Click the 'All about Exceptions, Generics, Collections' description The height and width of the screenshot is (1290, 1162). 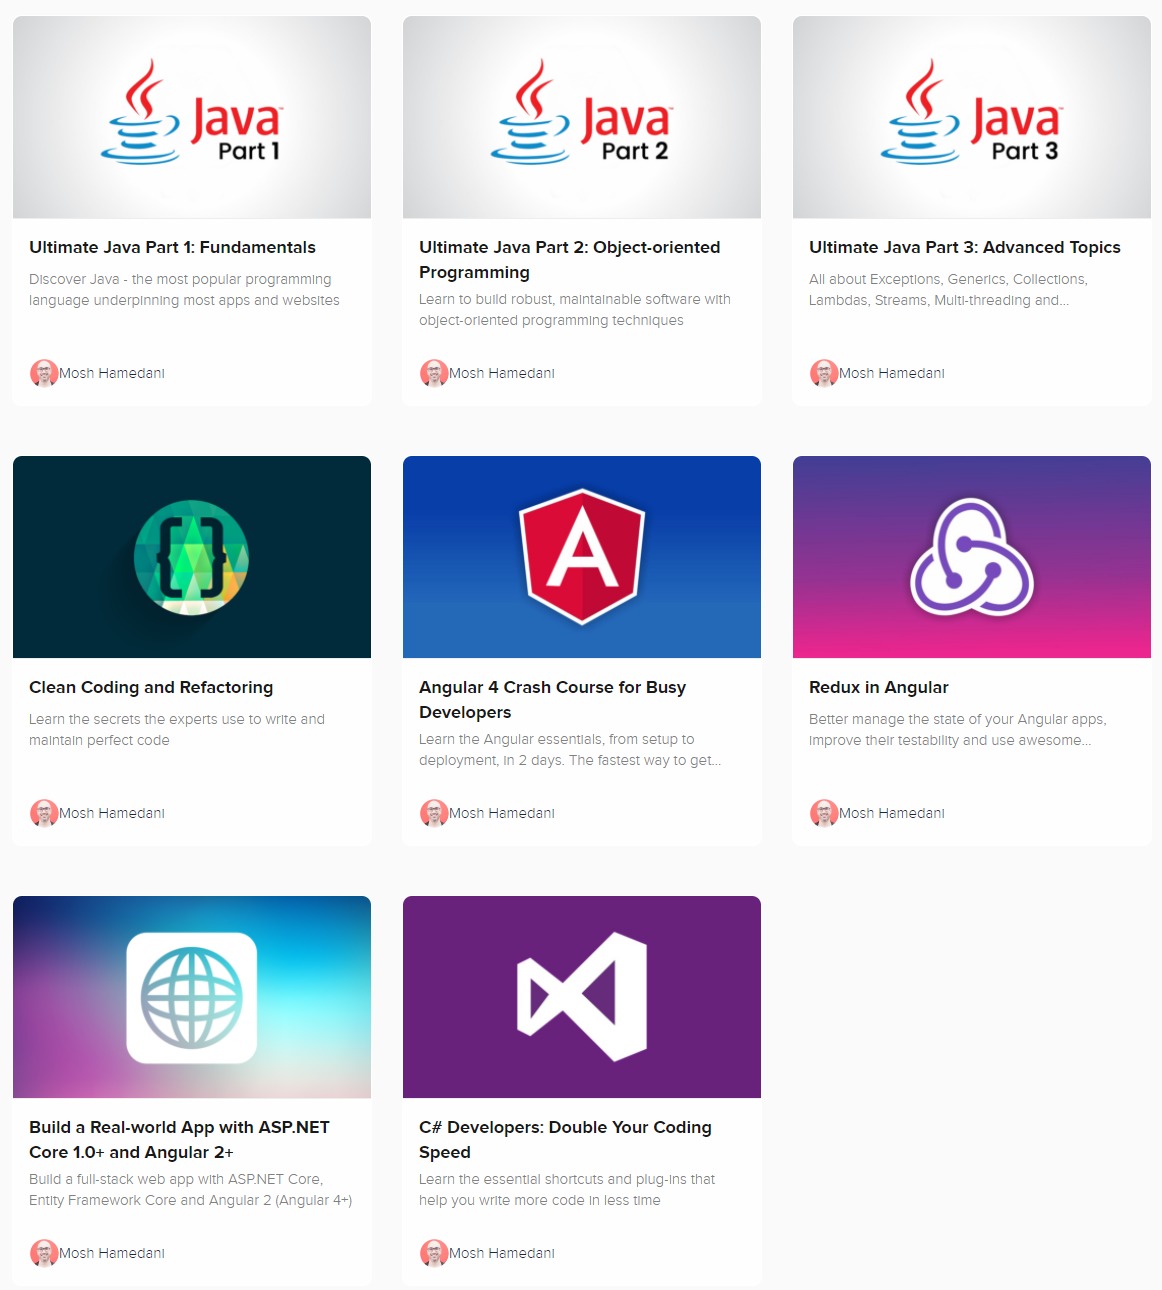[x=948, y=290]
